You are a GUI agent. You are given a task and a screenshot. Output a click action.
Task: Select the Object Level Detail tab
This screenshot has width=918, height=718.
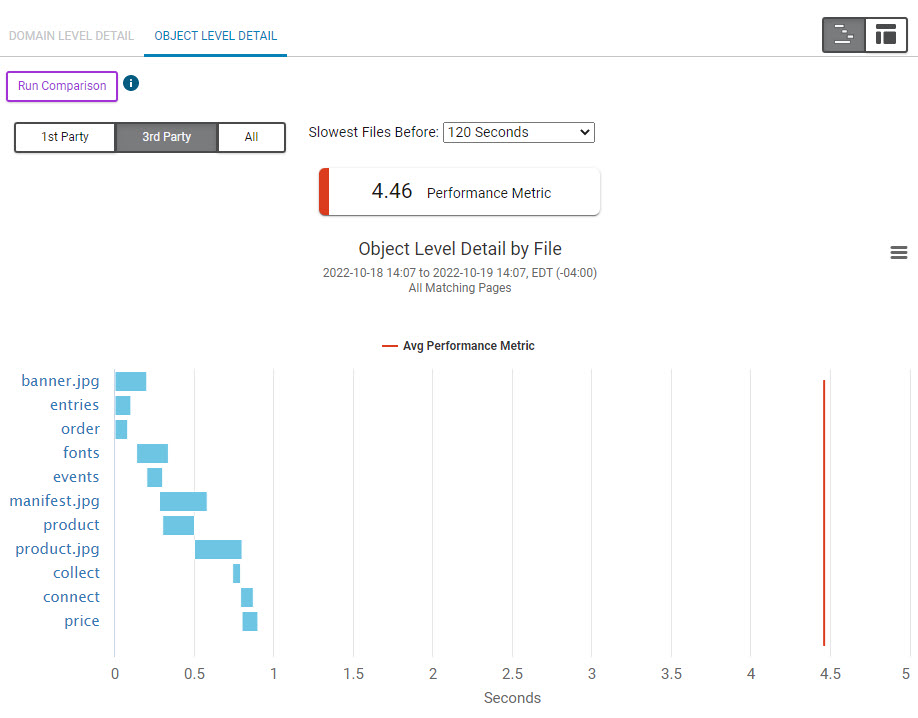pos(215,35)
